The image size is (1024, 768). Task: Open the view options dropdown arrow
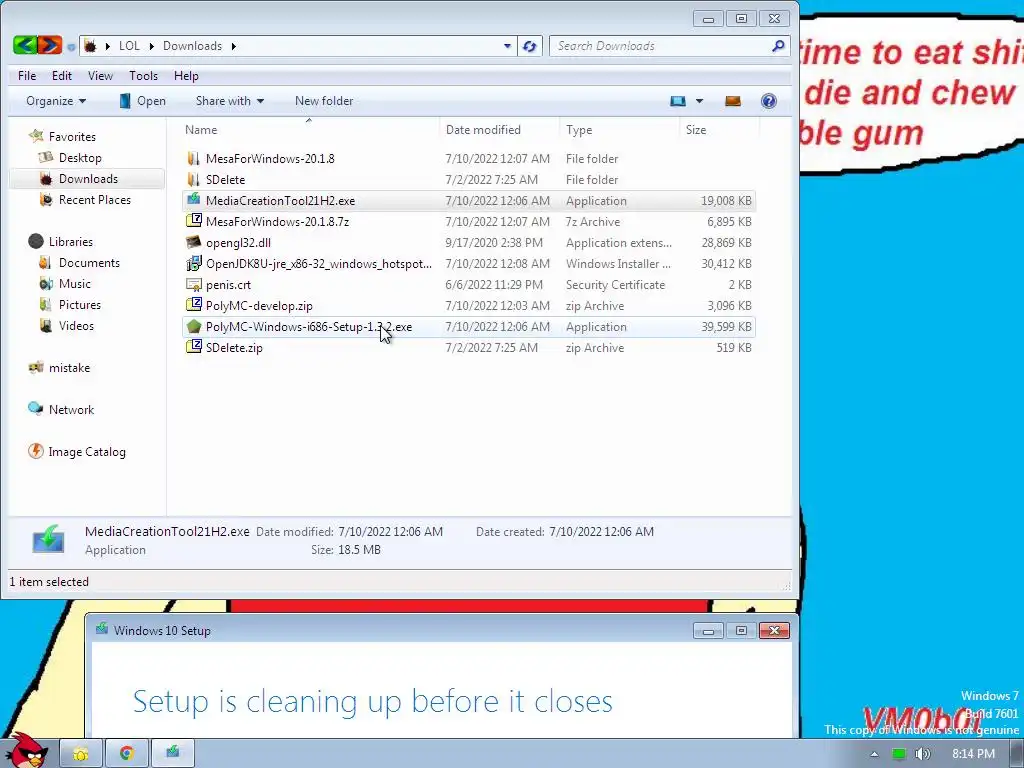(699, 101)
